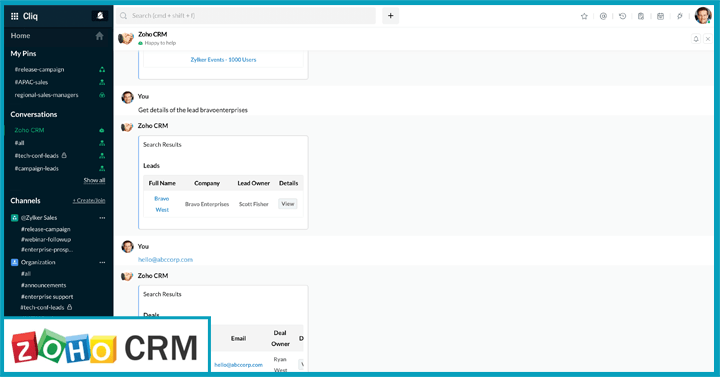
Task: Click icon beside regional-sales-managers pin
Action: (102, 95)
